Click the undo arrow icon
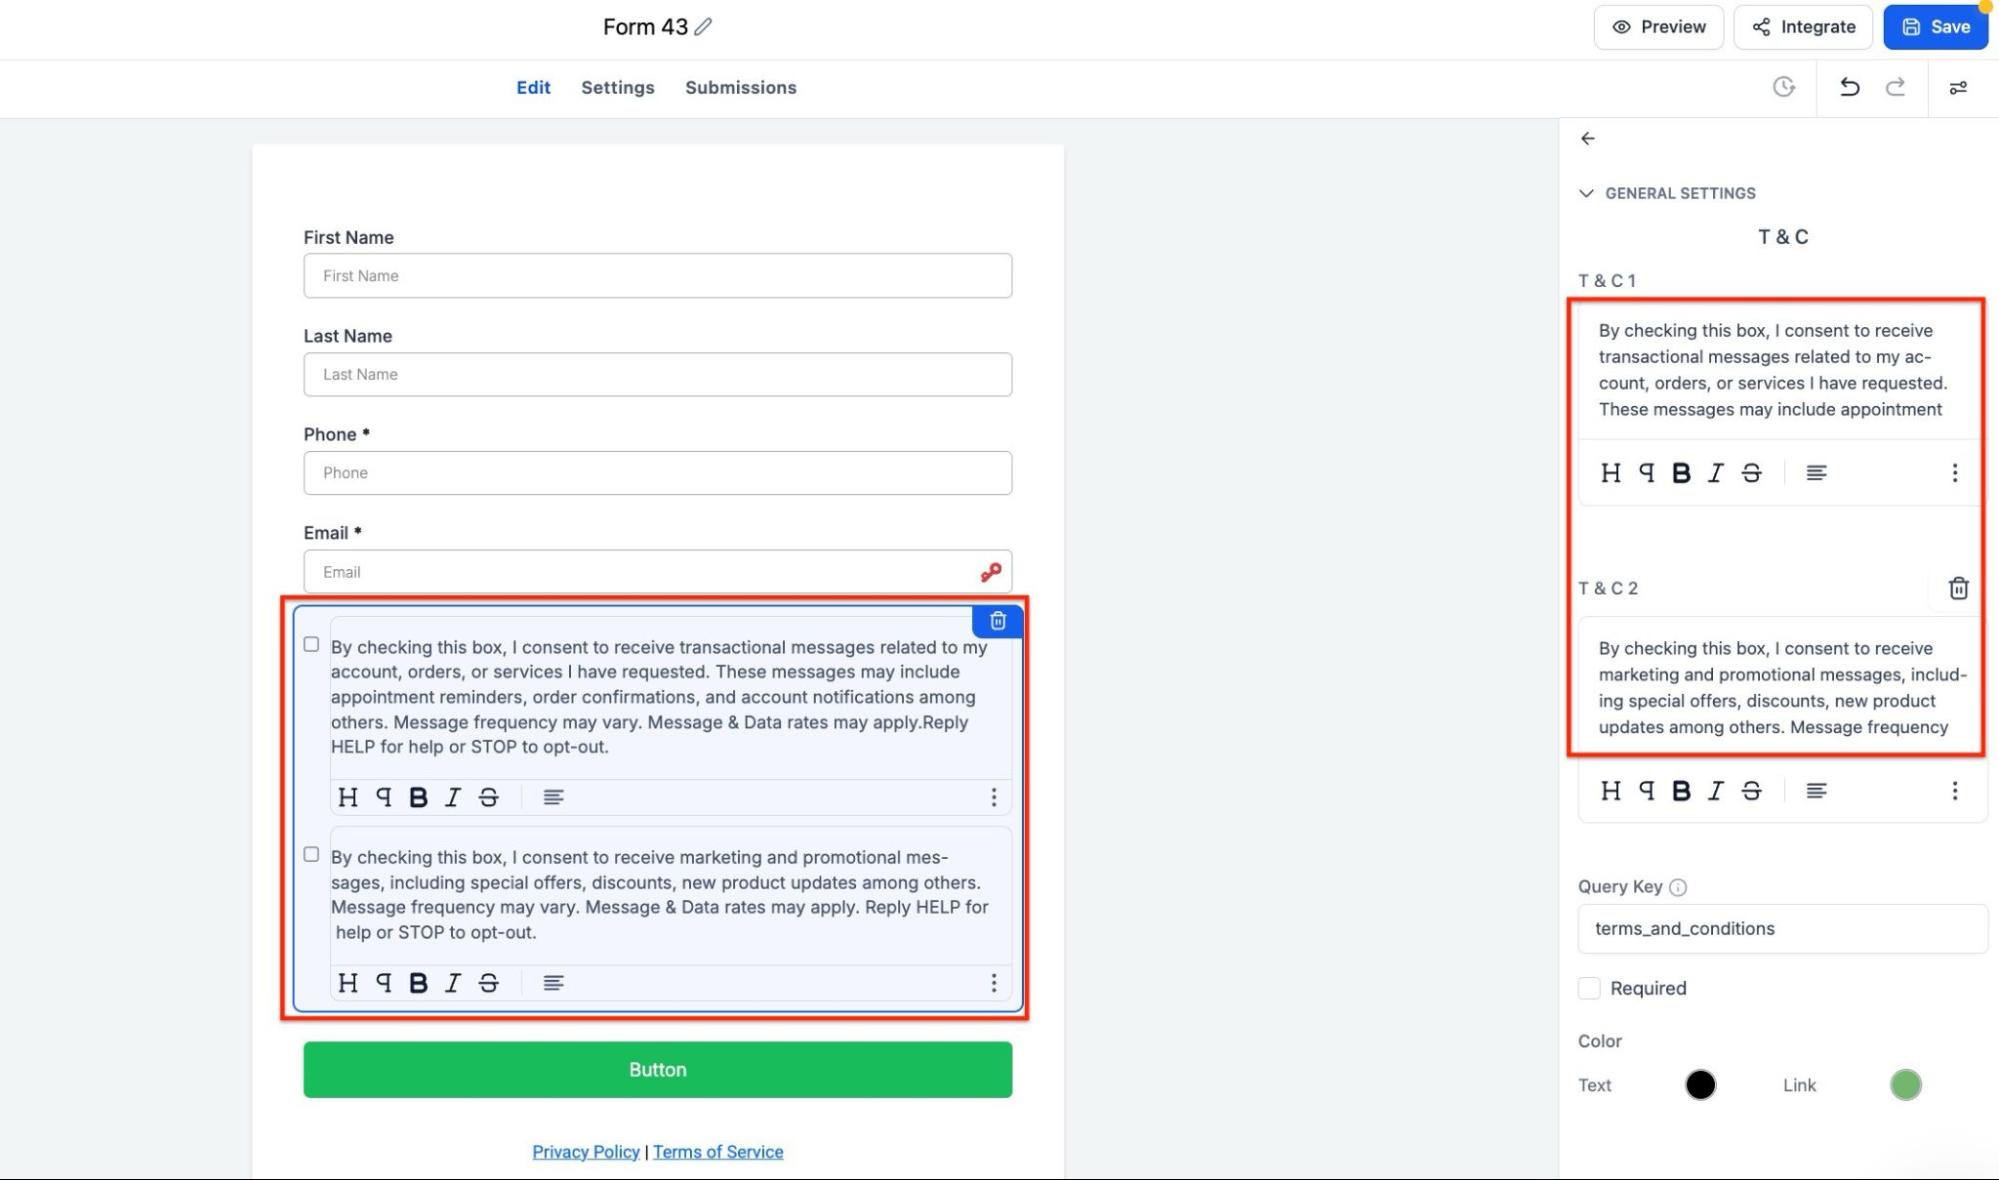 coord(1849,87)
